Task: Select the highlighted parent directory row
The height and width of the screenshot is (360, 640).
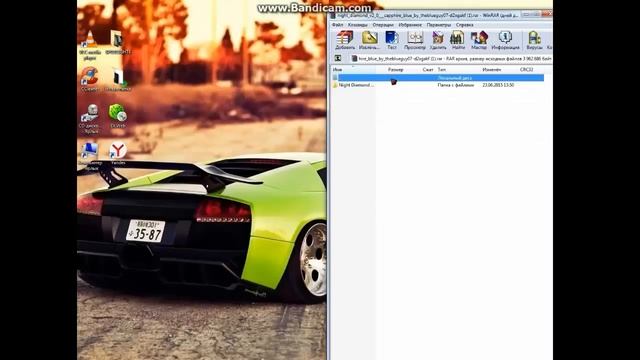Action: click(x=438, y=78)
